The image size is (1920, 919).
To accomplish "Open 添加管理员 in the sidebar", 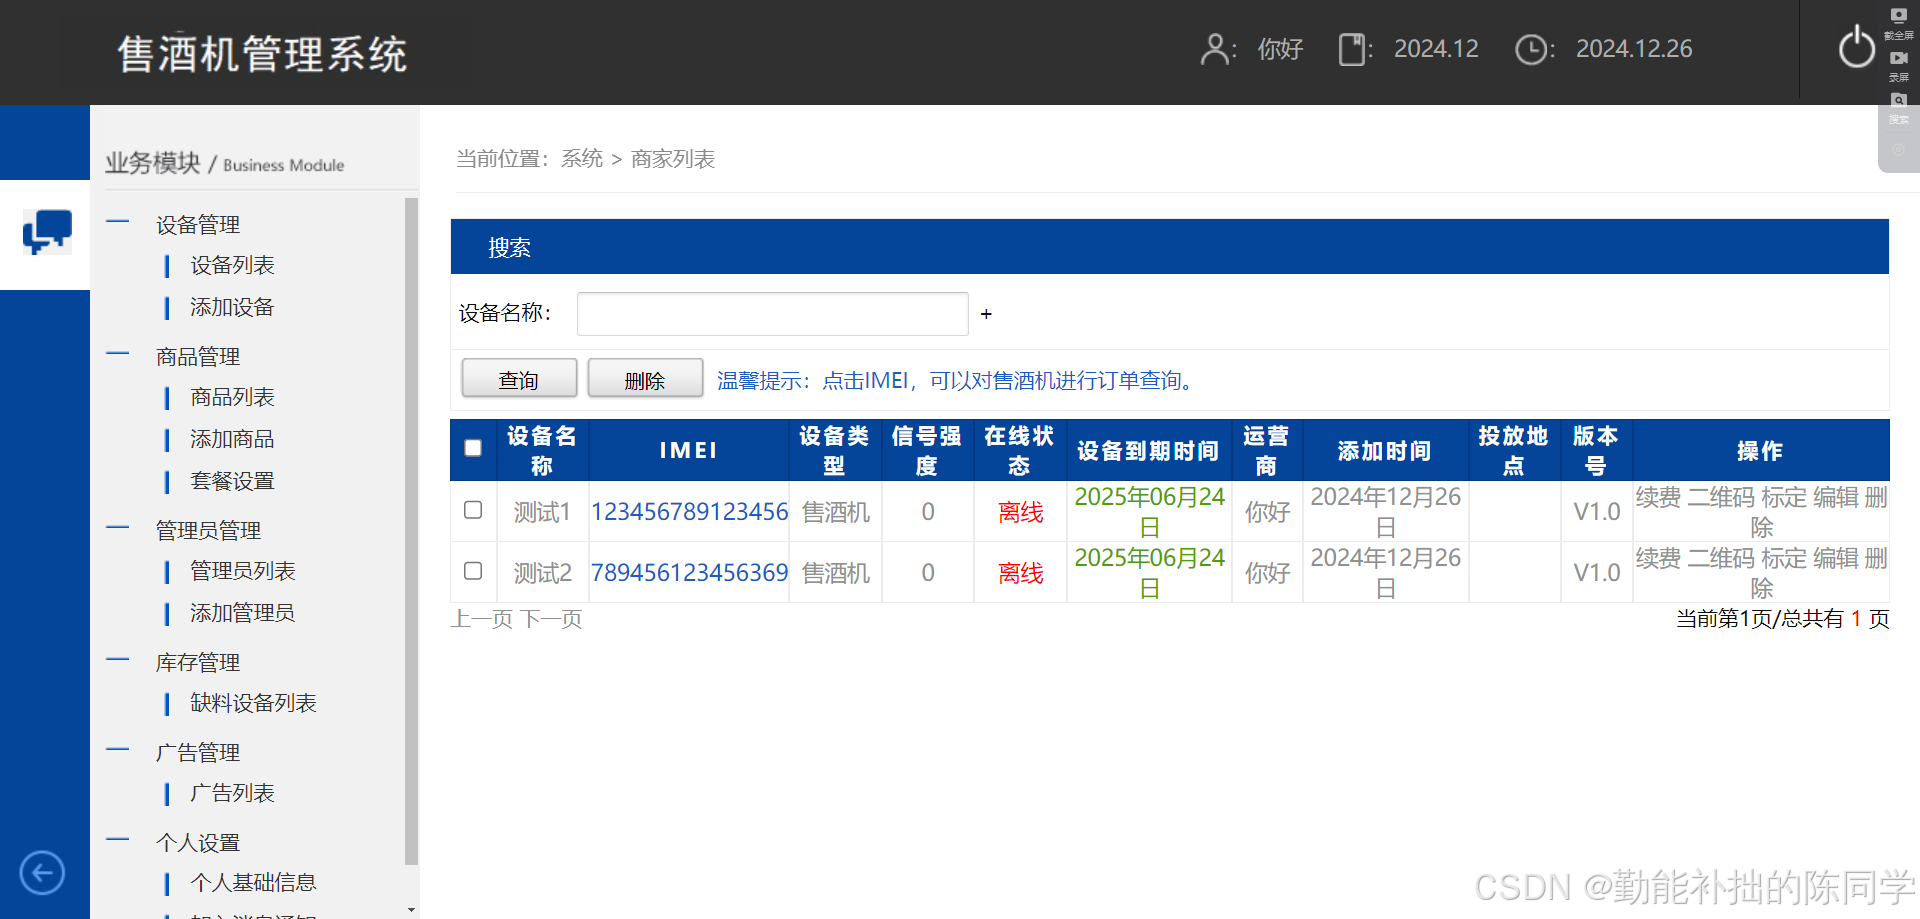I will tap(243, 613).
